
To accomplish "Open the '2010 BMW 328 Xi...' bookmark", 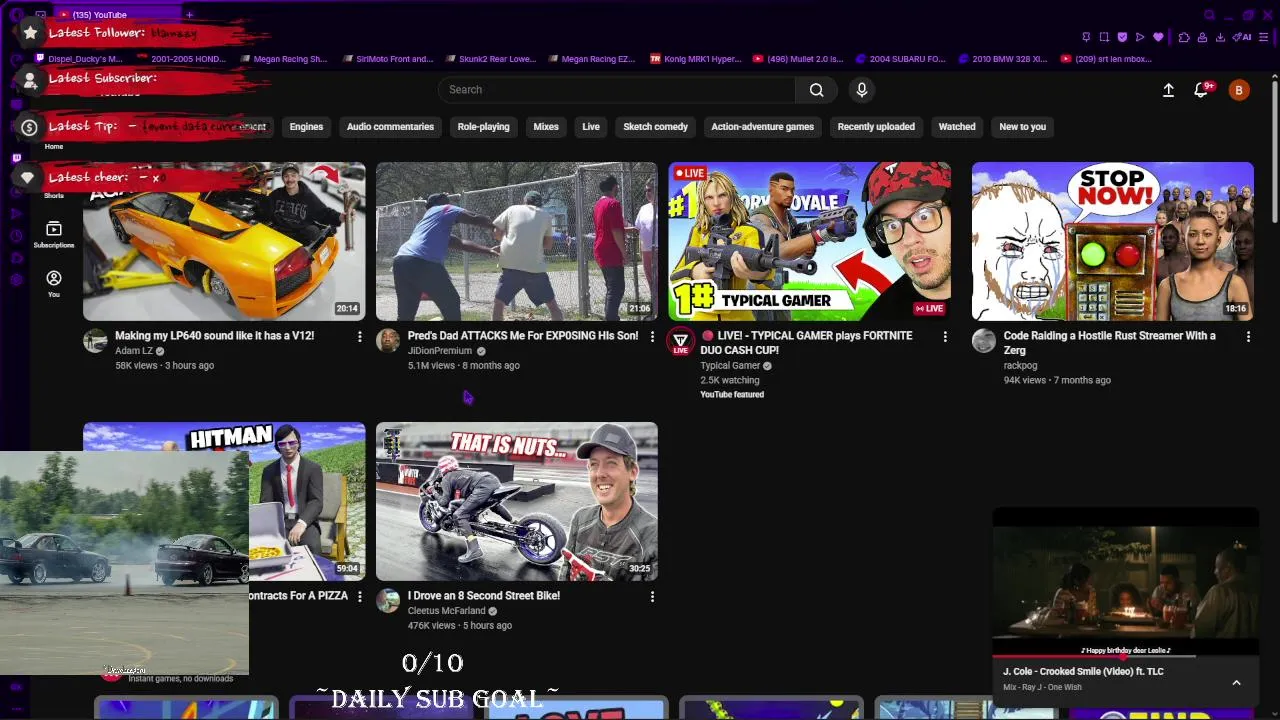I will coord(1003,59).
